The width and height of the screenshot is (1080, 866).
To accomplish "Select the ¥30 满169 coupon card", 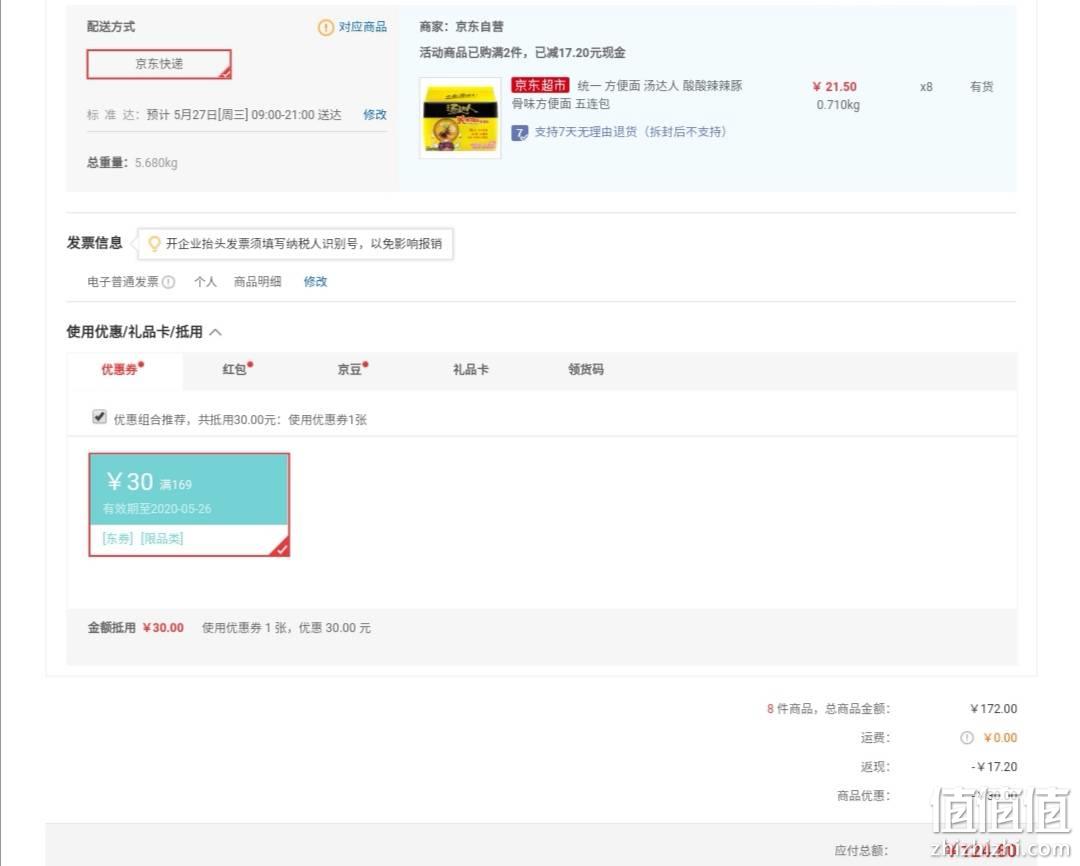I will click(189, 504).
